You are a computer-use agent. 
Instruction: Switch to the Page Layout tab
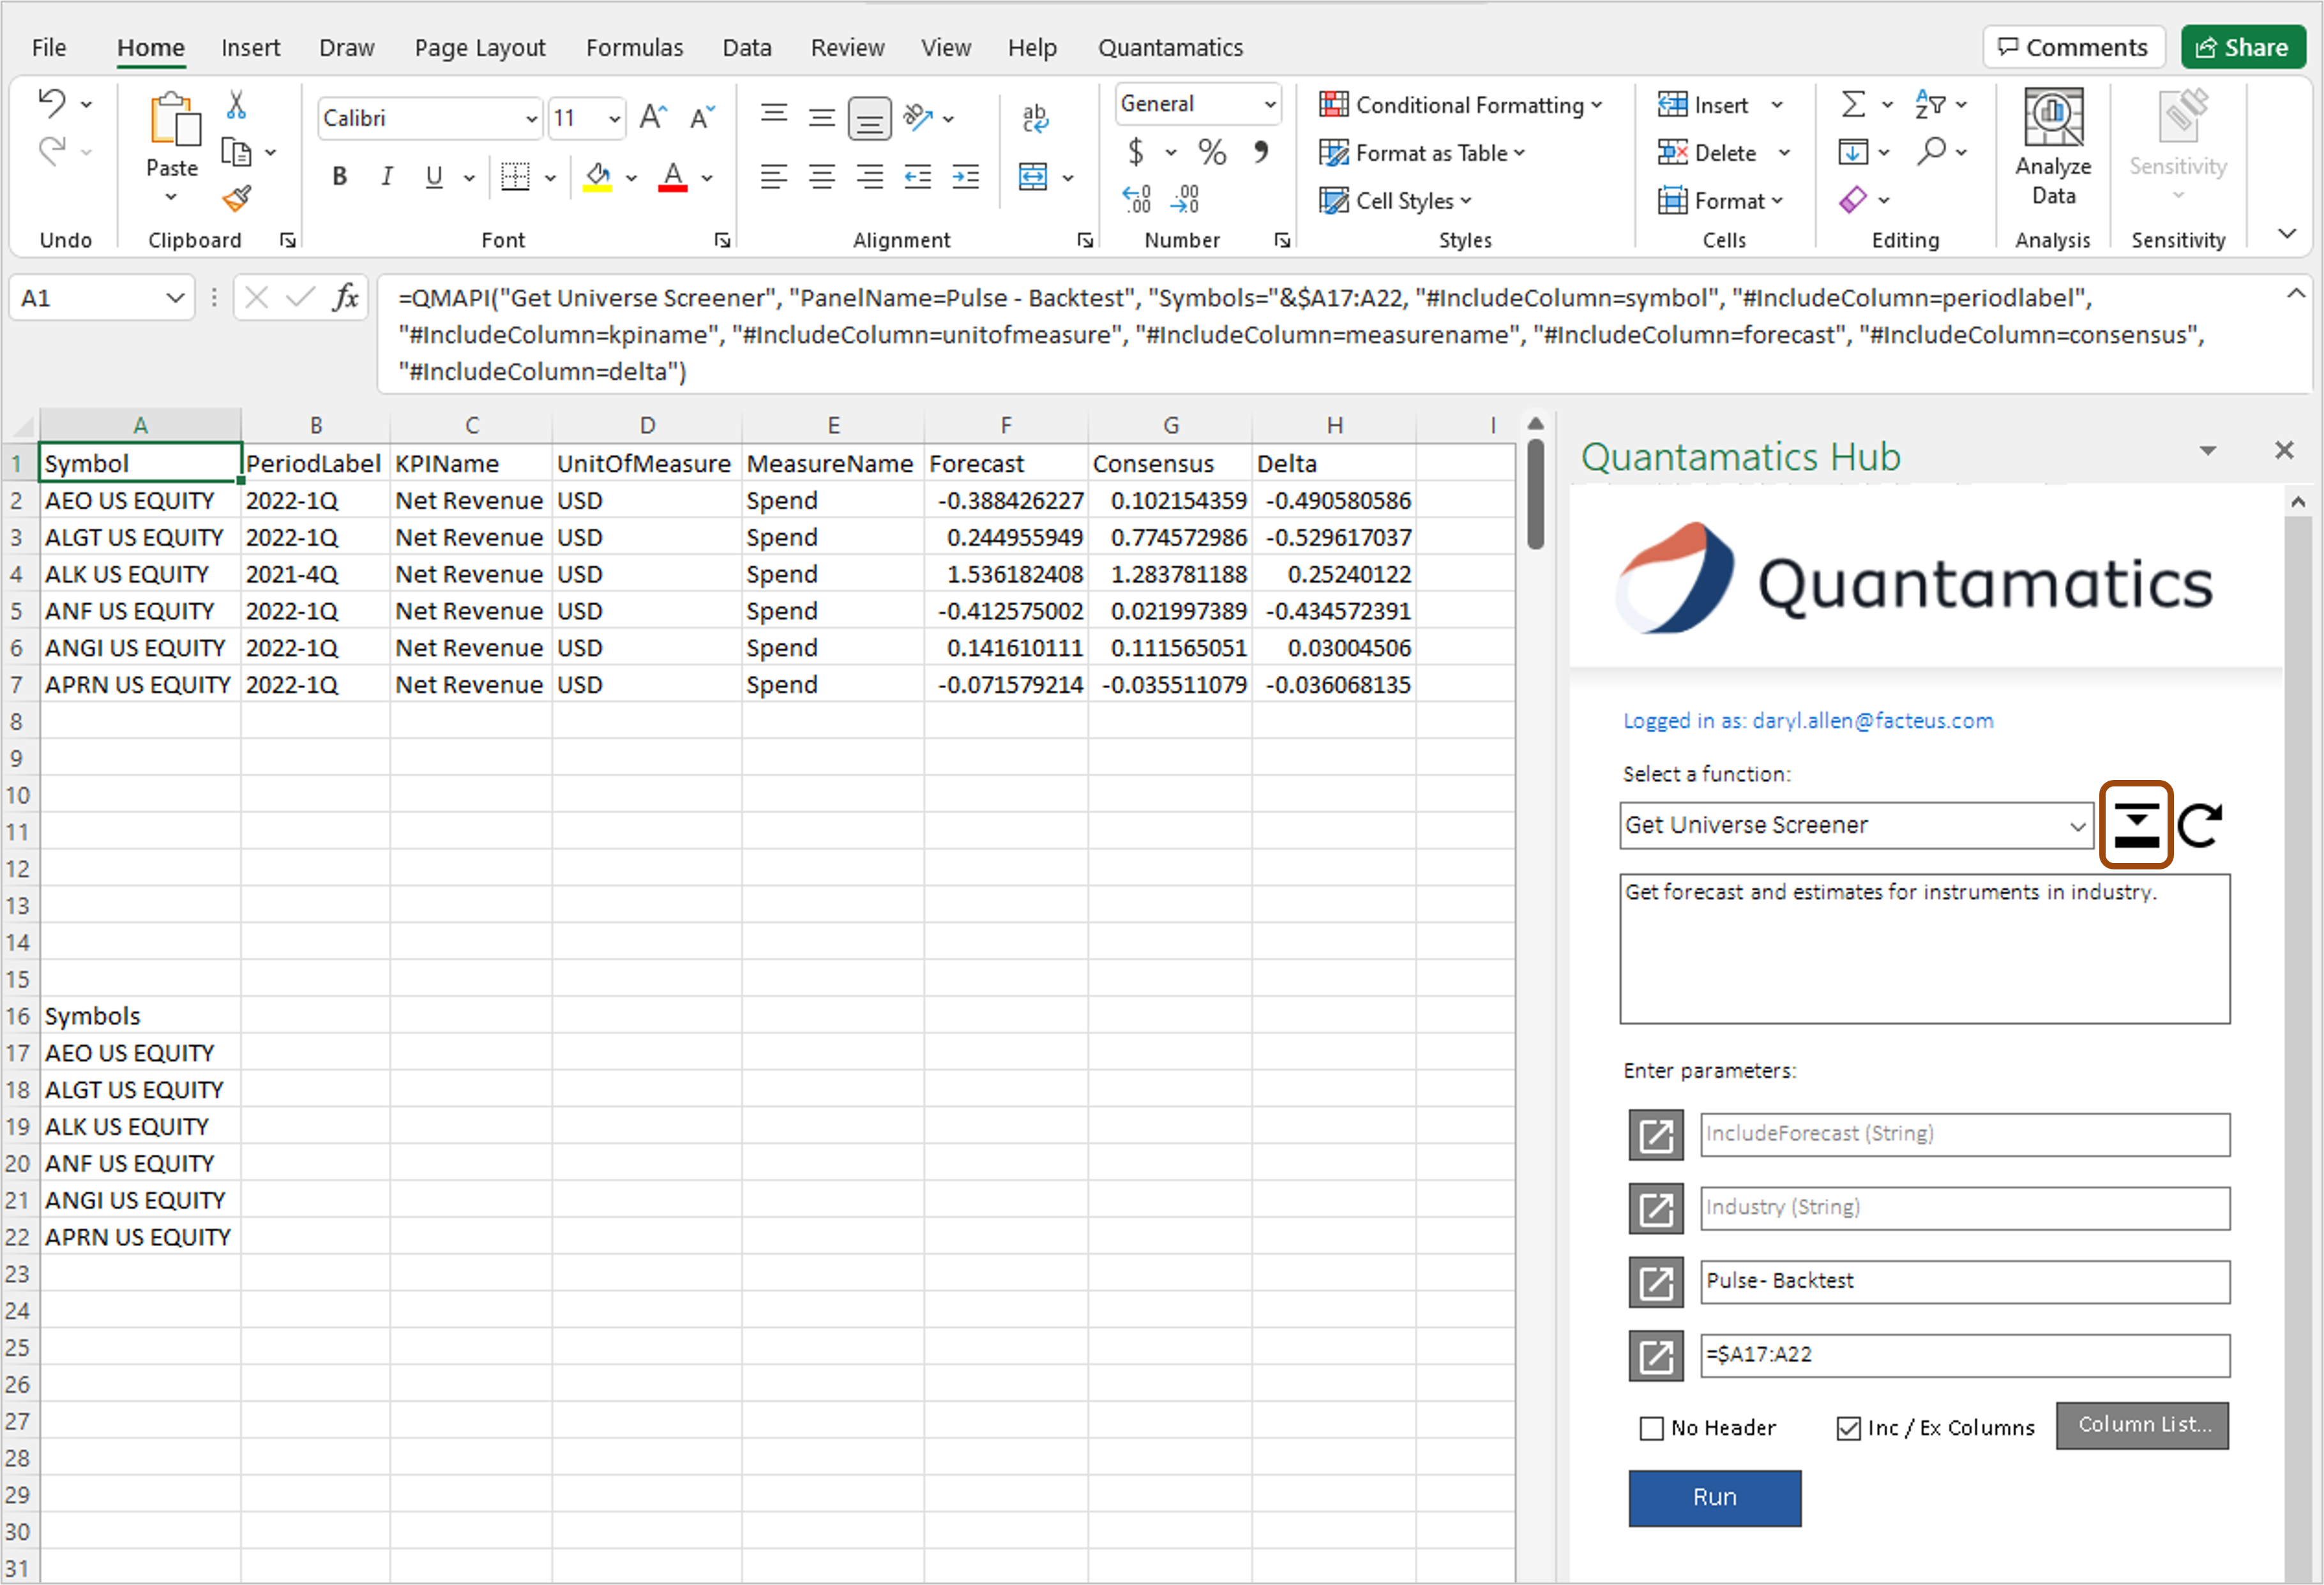point(480,47)
